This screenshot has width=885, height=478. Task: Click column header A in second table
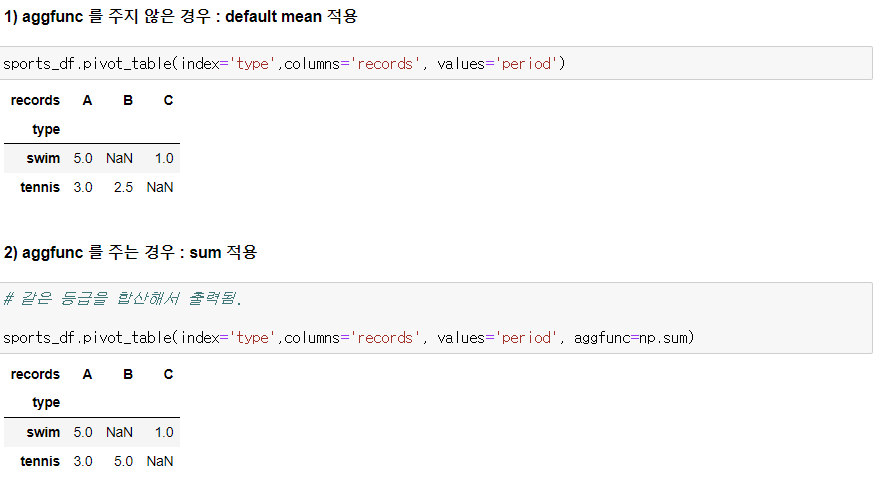pyautogui.click(x=87, y=374)
